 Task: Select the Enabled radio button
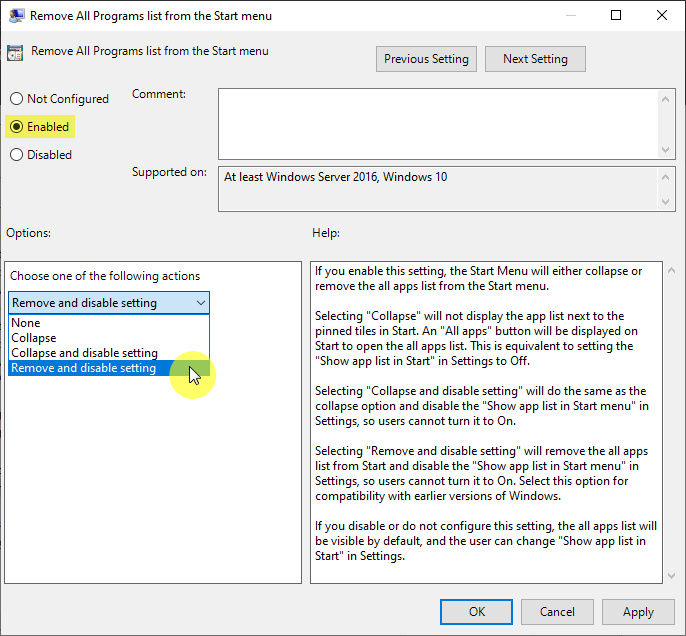(x=16, y=127)
